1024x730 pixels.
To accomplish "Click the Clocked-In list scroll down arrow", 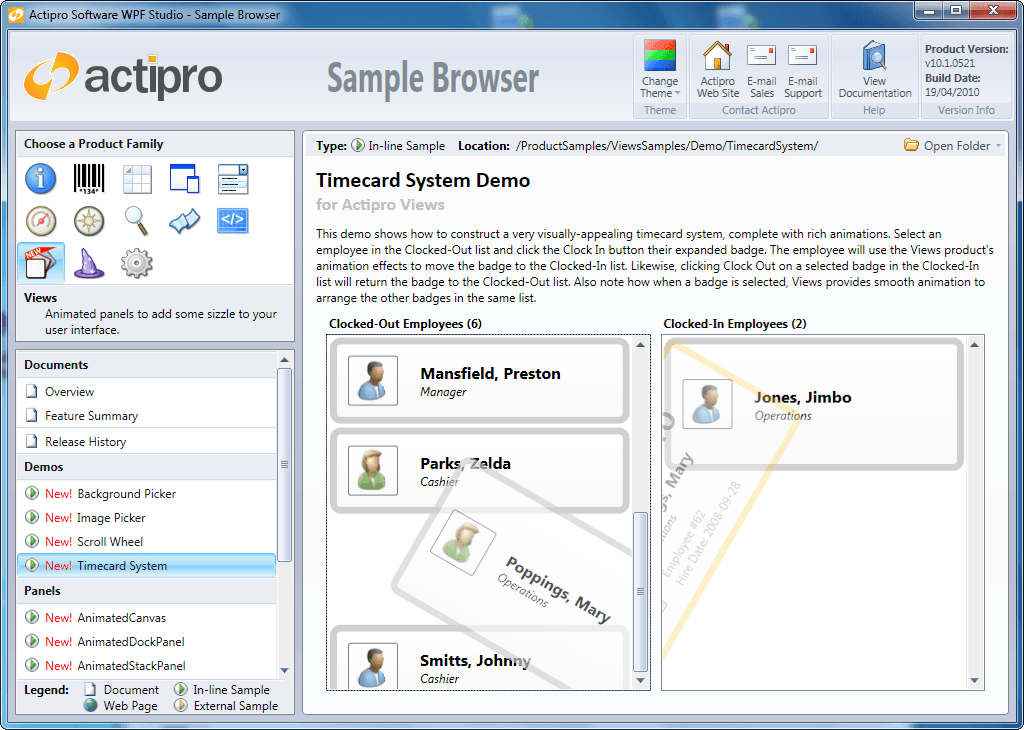I will pos(974,680).
